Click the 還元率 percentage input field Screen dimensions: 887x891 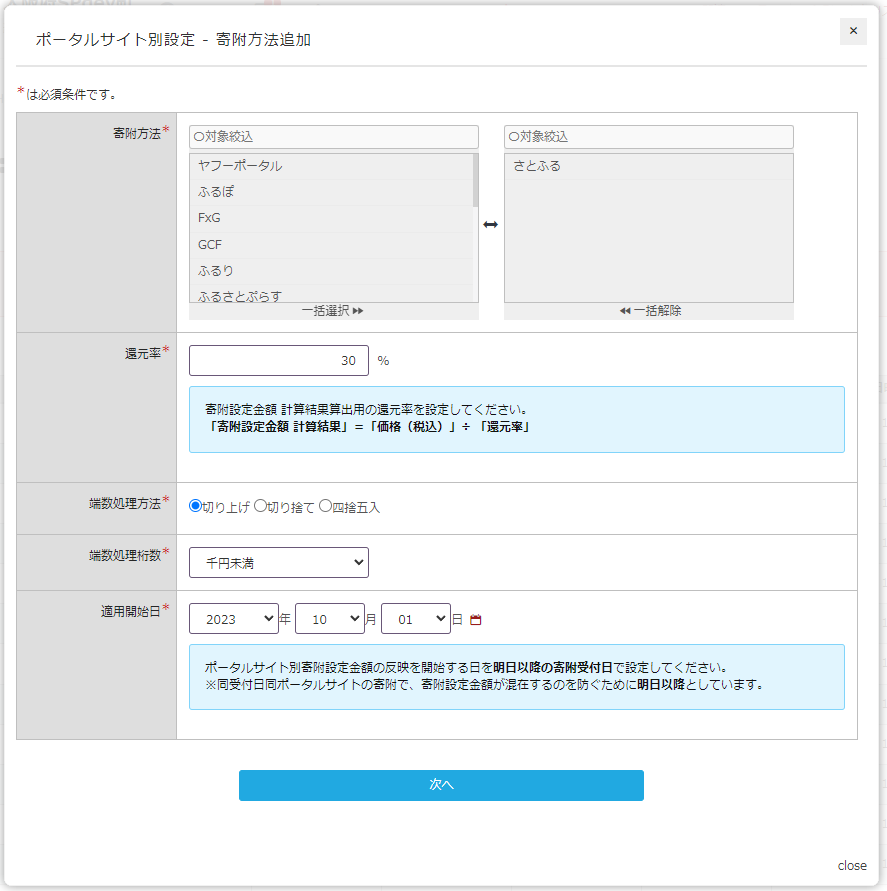[x=278, y=361]
